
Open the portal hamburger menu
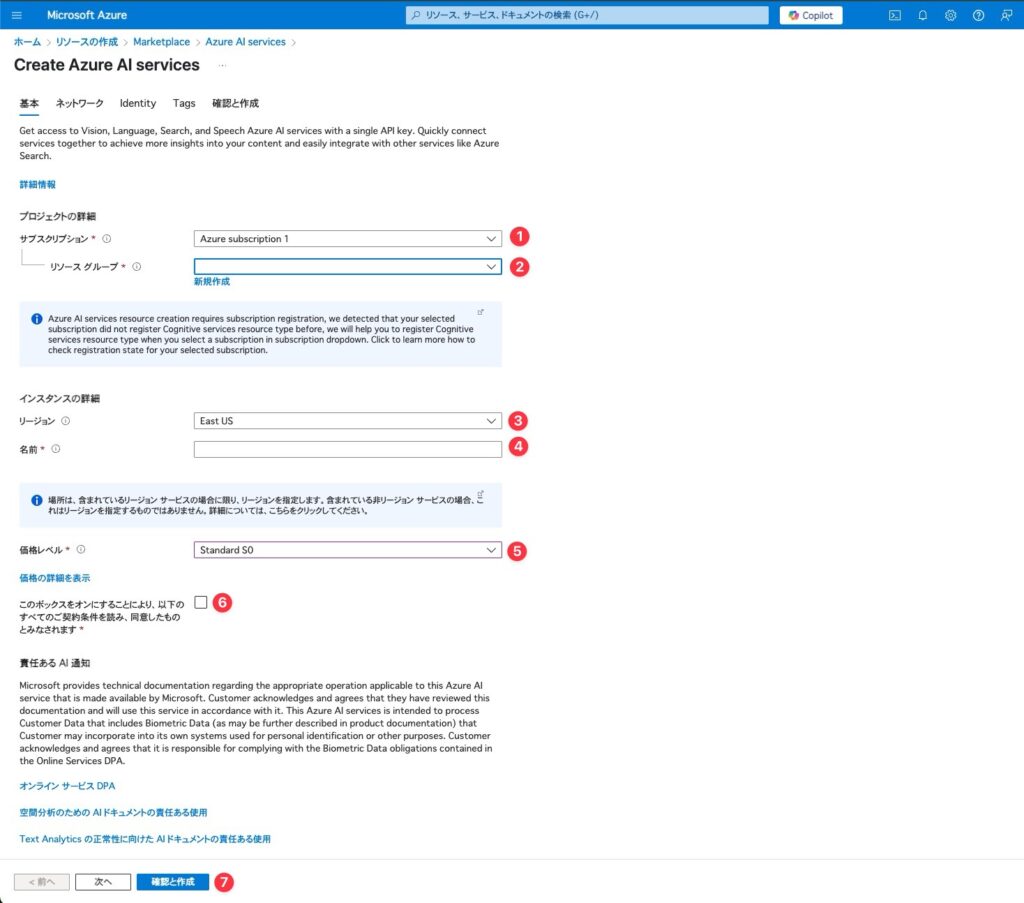[x=17, y=15]
